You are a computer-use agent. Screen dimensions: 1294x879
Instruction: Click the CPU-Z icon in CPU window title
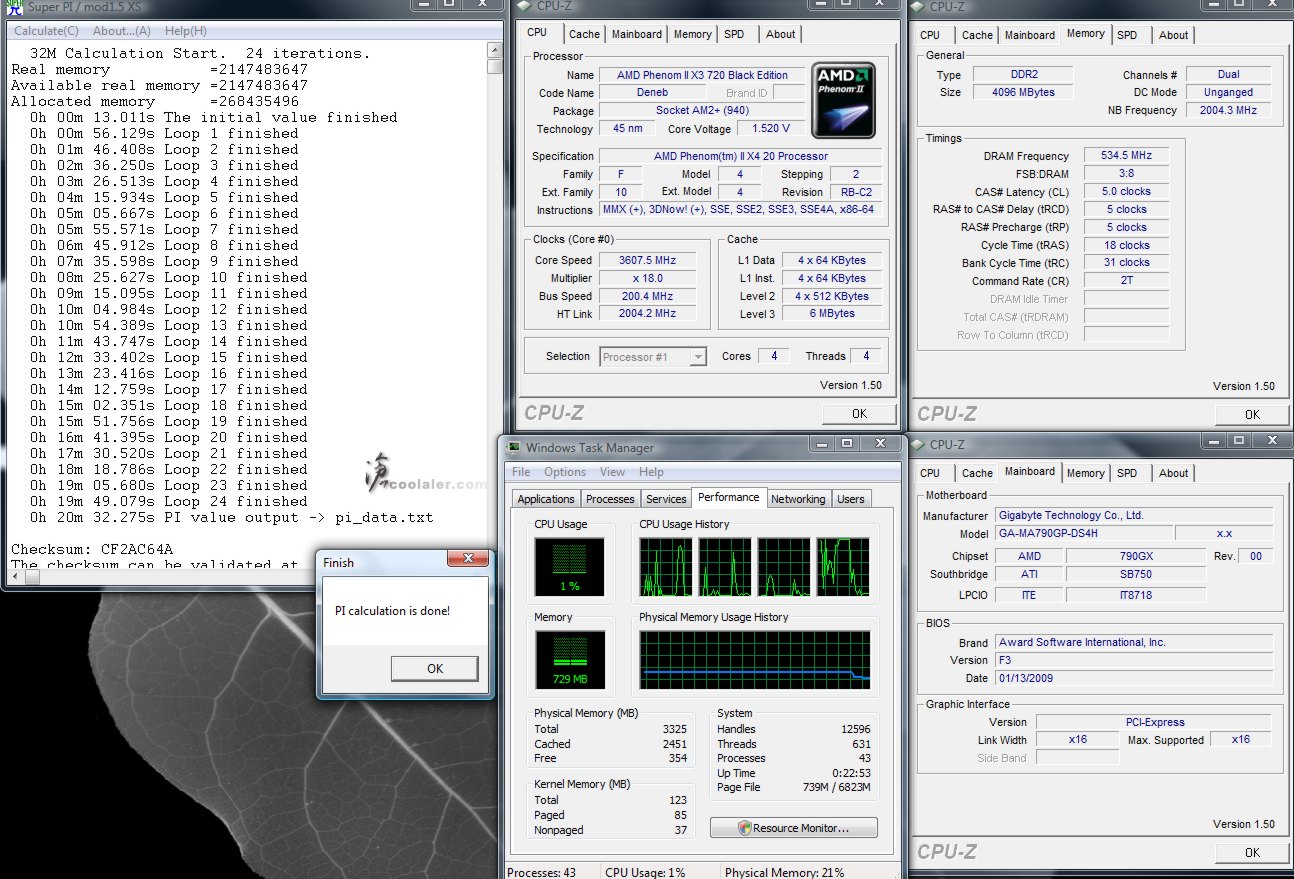tap(522, 7)
